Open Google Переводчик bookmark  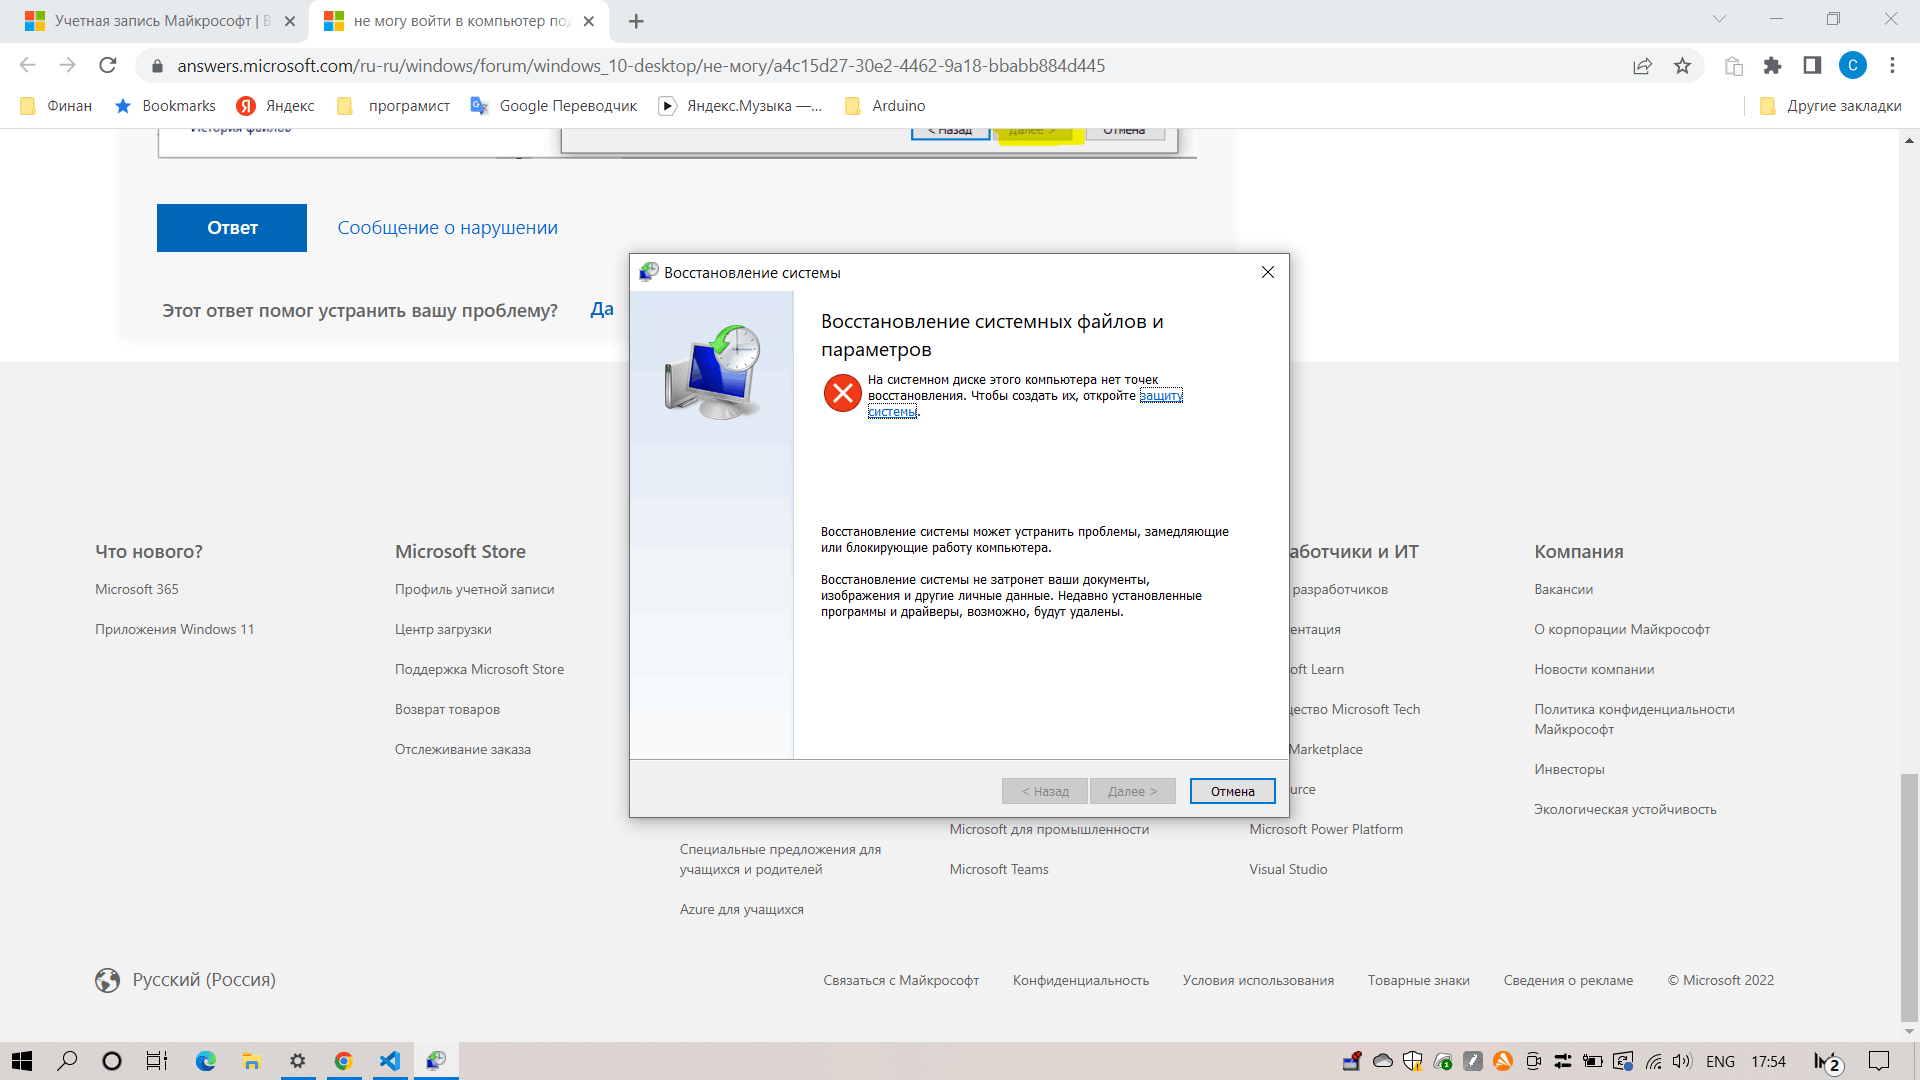pyautogui.click(x=553, y=106)
